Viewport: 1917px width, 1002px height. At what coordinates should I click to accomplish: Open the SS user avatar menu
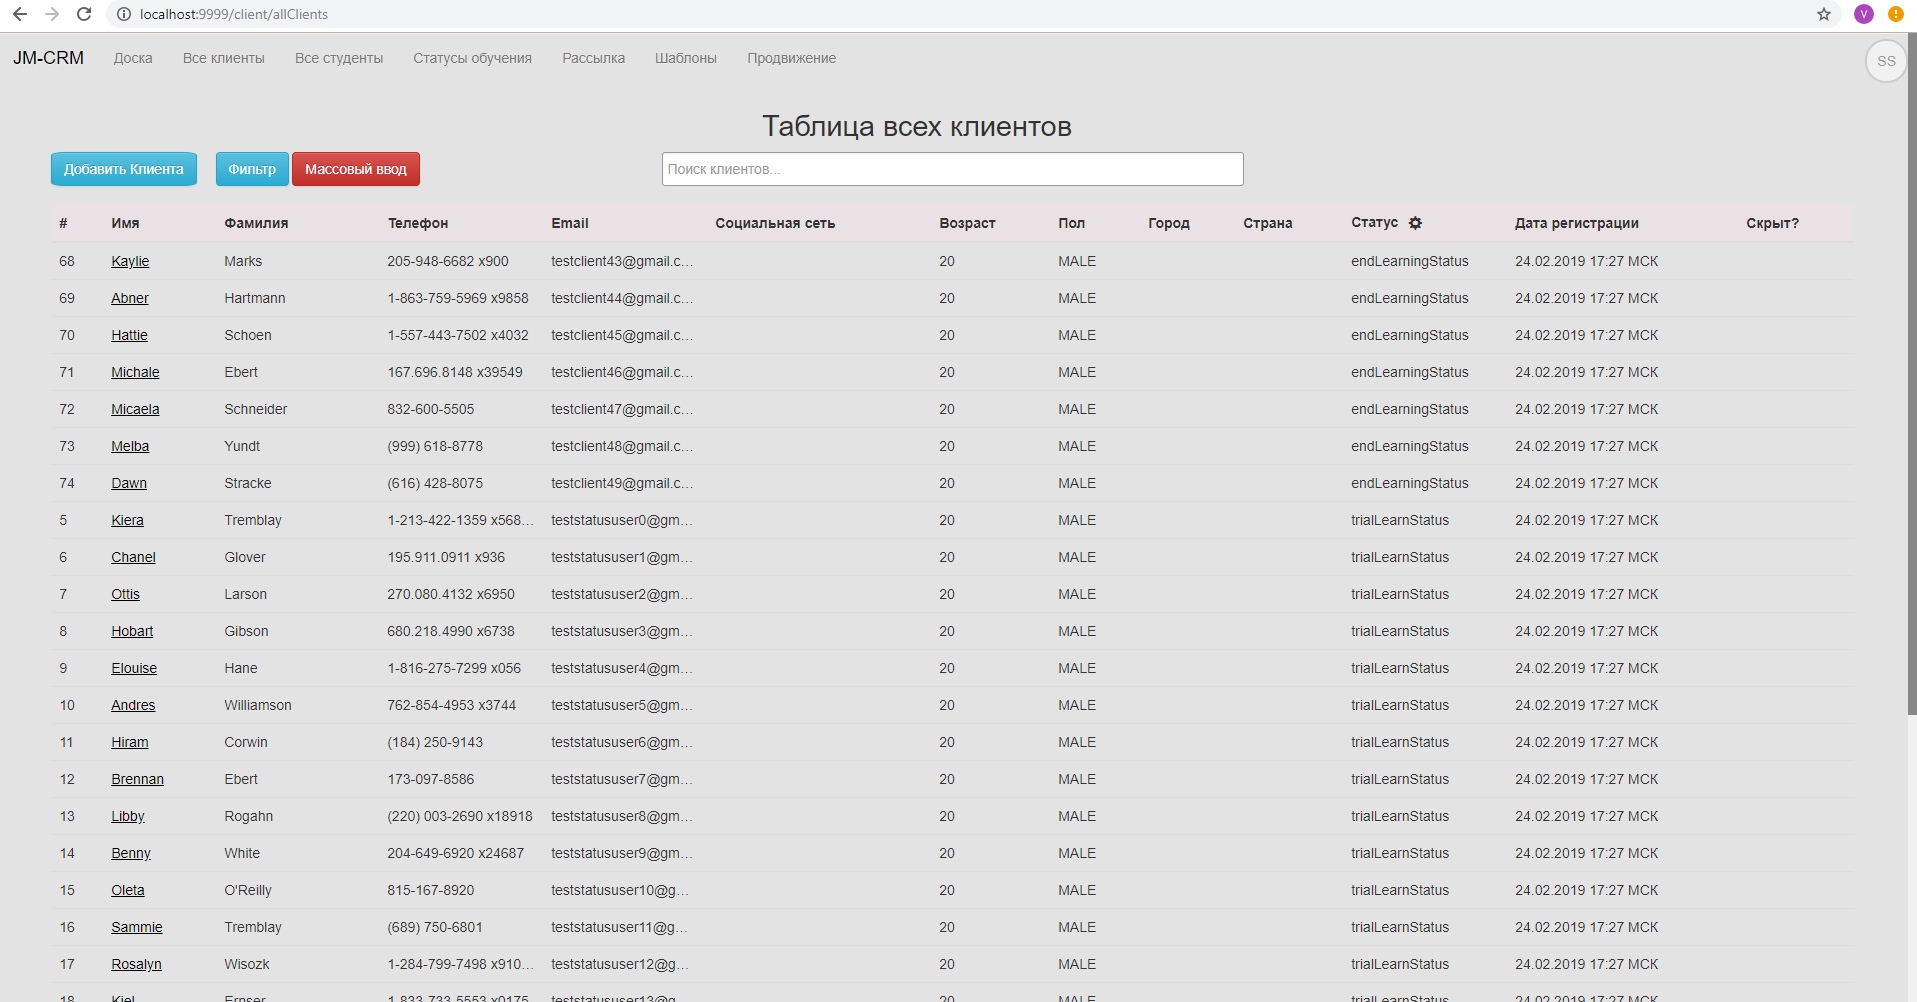point(1886,61)
